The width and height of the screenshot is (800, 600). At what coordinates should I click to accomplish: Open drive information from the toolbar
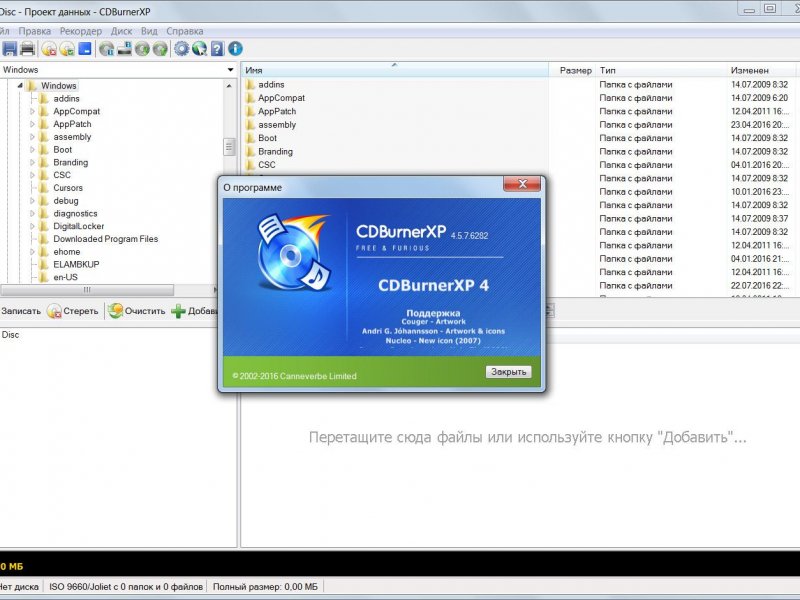point(124,49)
